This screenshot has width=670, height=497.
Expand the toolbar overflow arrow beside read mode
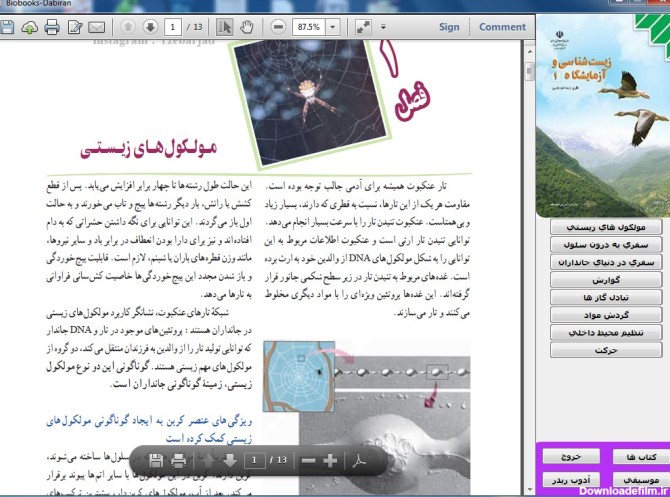point(381,27)
